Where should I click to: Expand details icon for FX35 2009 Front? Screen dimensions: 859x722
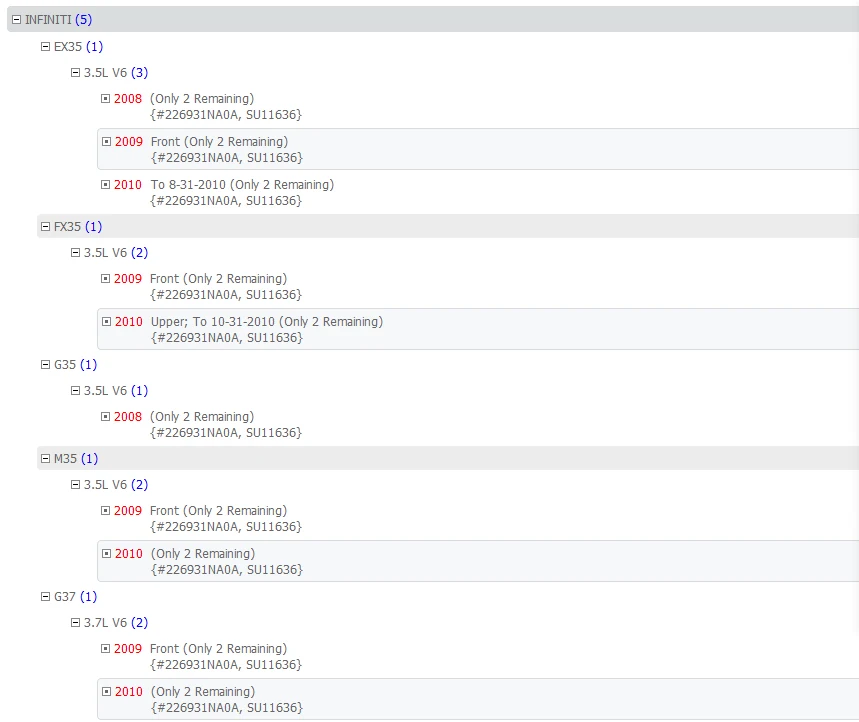pyautogui.click(x=106, y=279)
